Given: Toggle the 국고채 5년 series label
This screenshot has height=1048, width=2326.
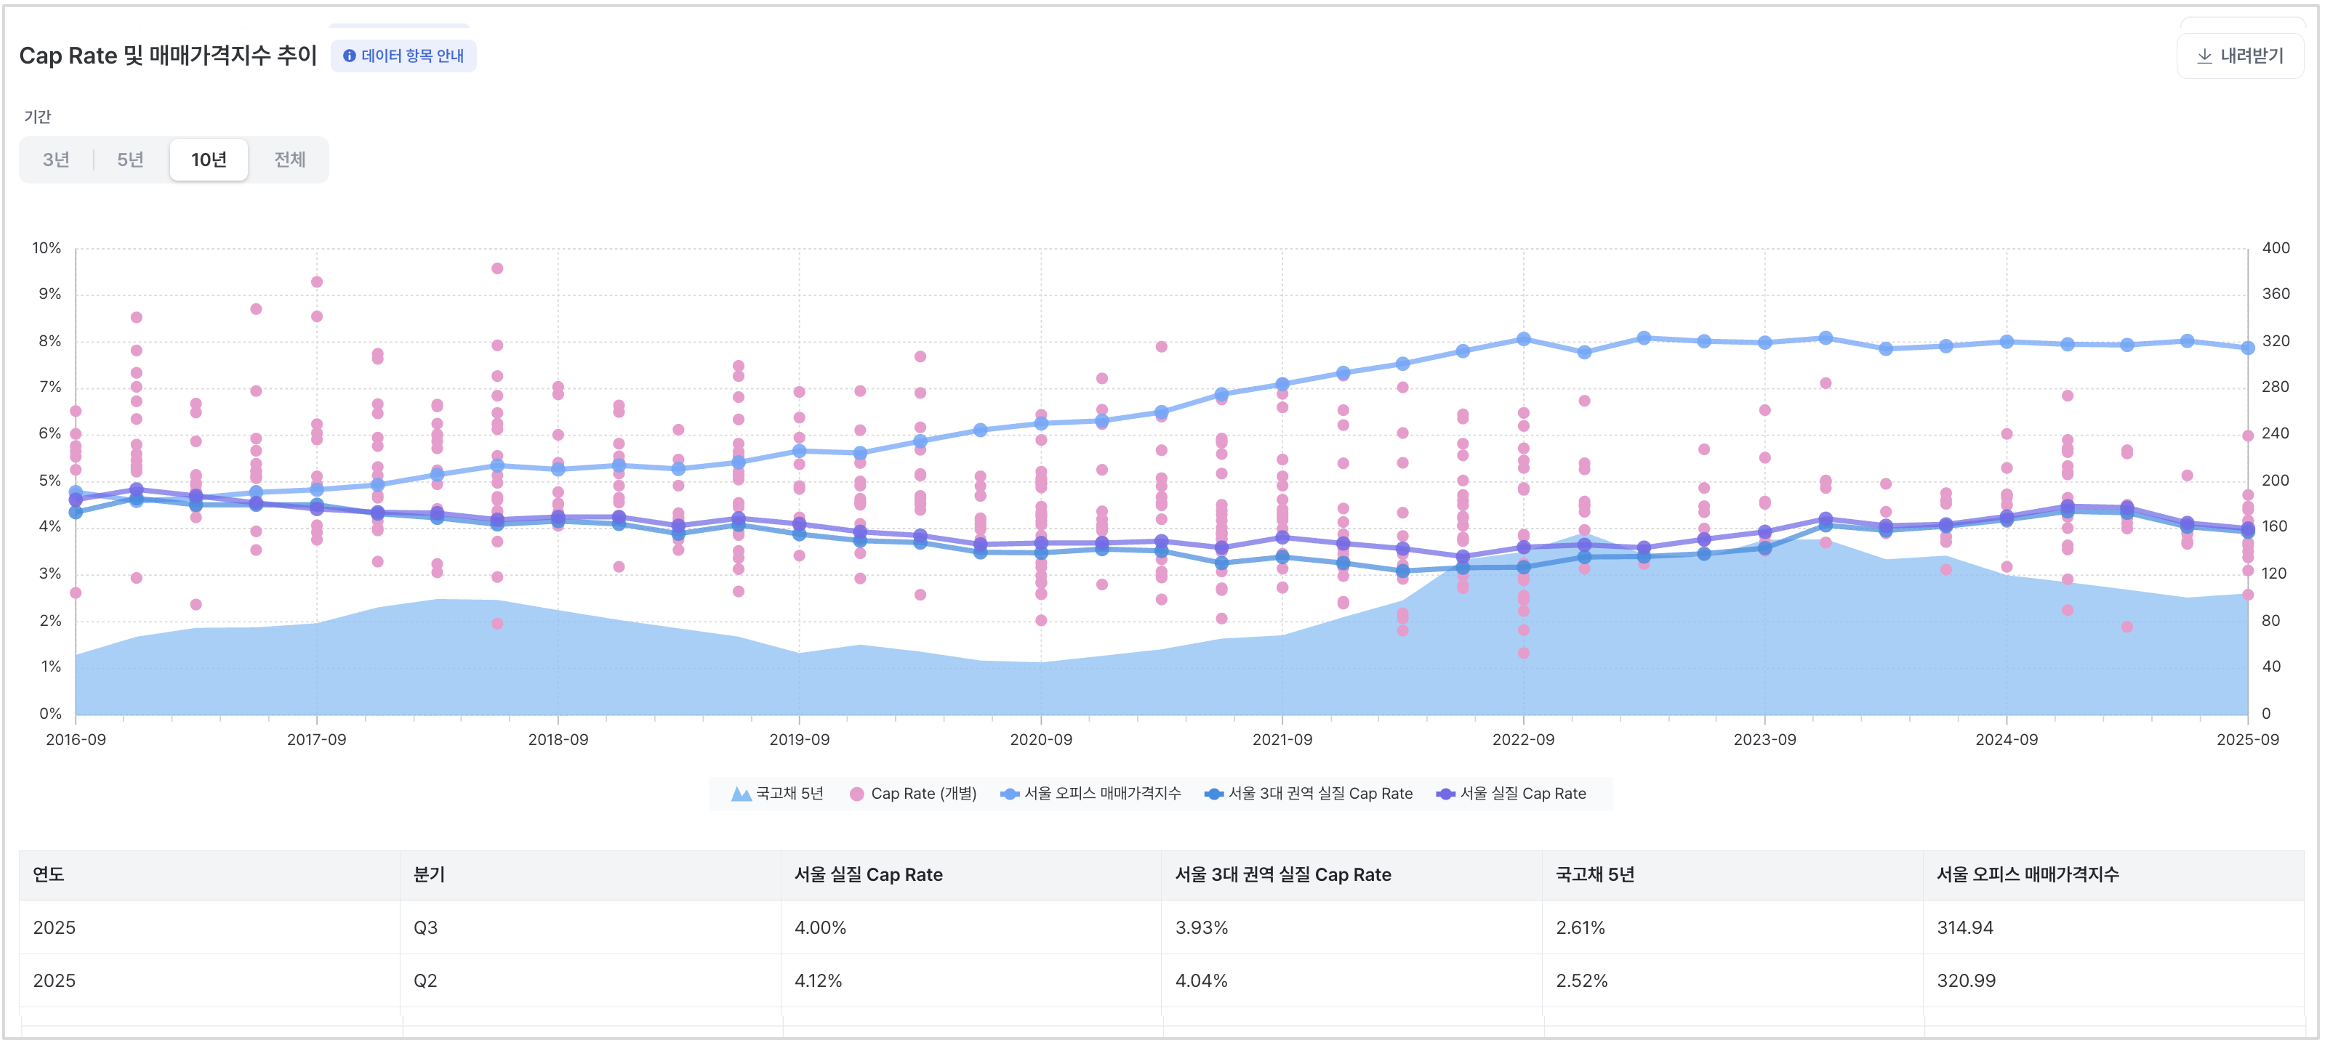Looking at the screenshot, I should (x=790, y=794).
